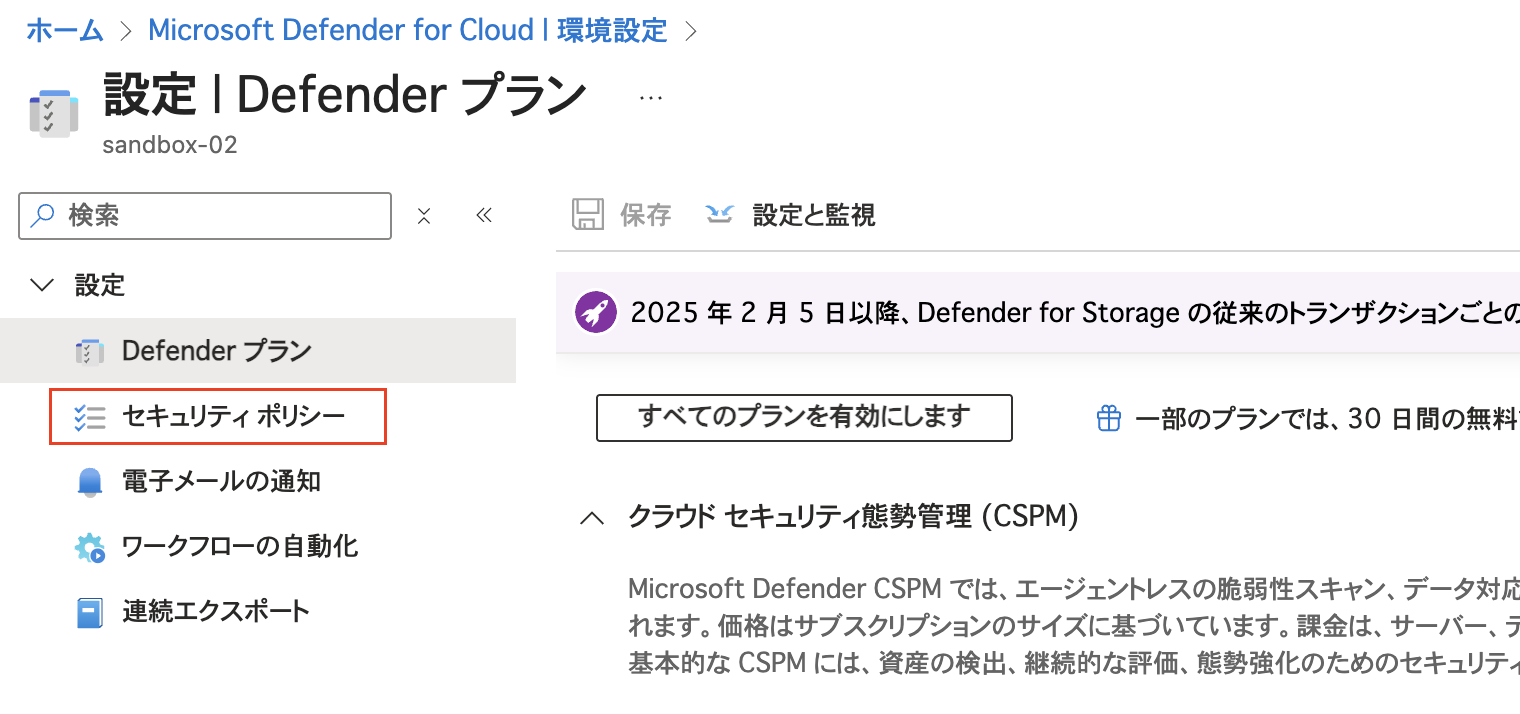
Task: Click the purple rocket notification icon
Action: point(594,313)
